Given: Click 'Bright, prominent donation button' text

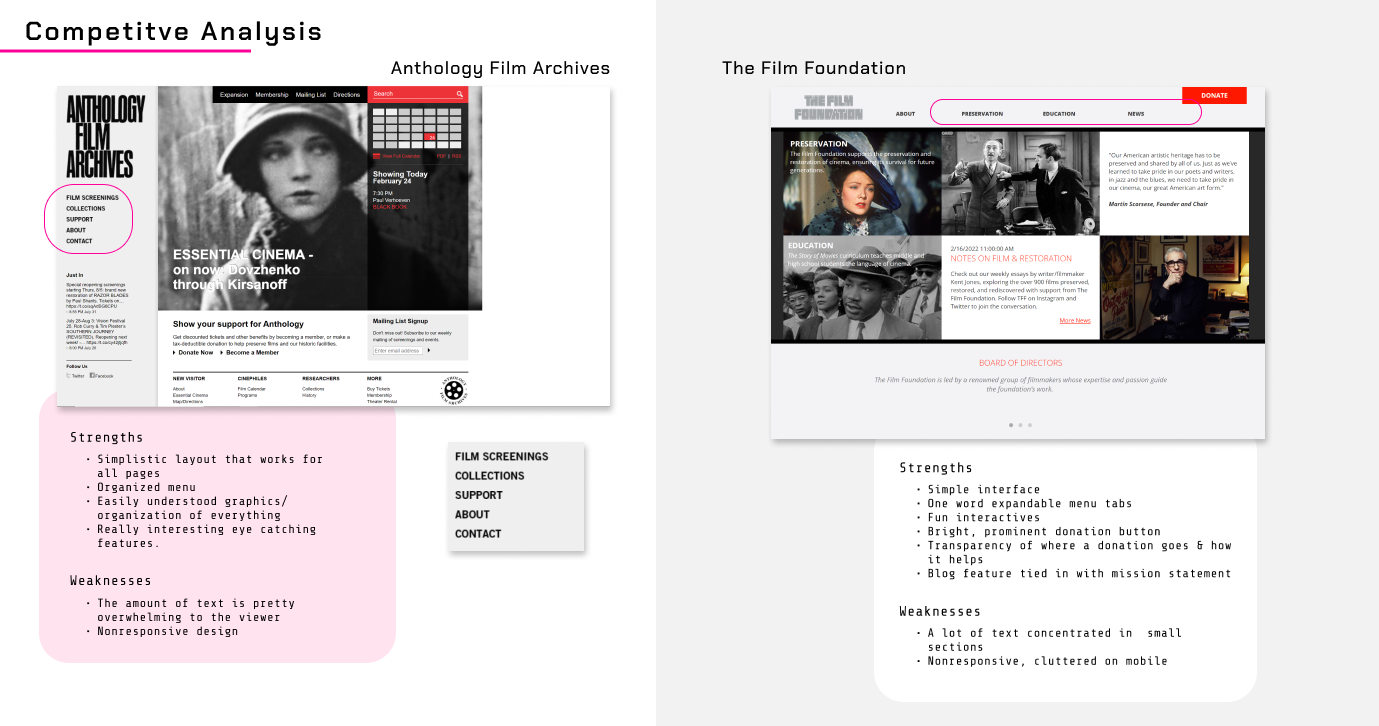Looking at the screenshot, I should point(1044,531).
